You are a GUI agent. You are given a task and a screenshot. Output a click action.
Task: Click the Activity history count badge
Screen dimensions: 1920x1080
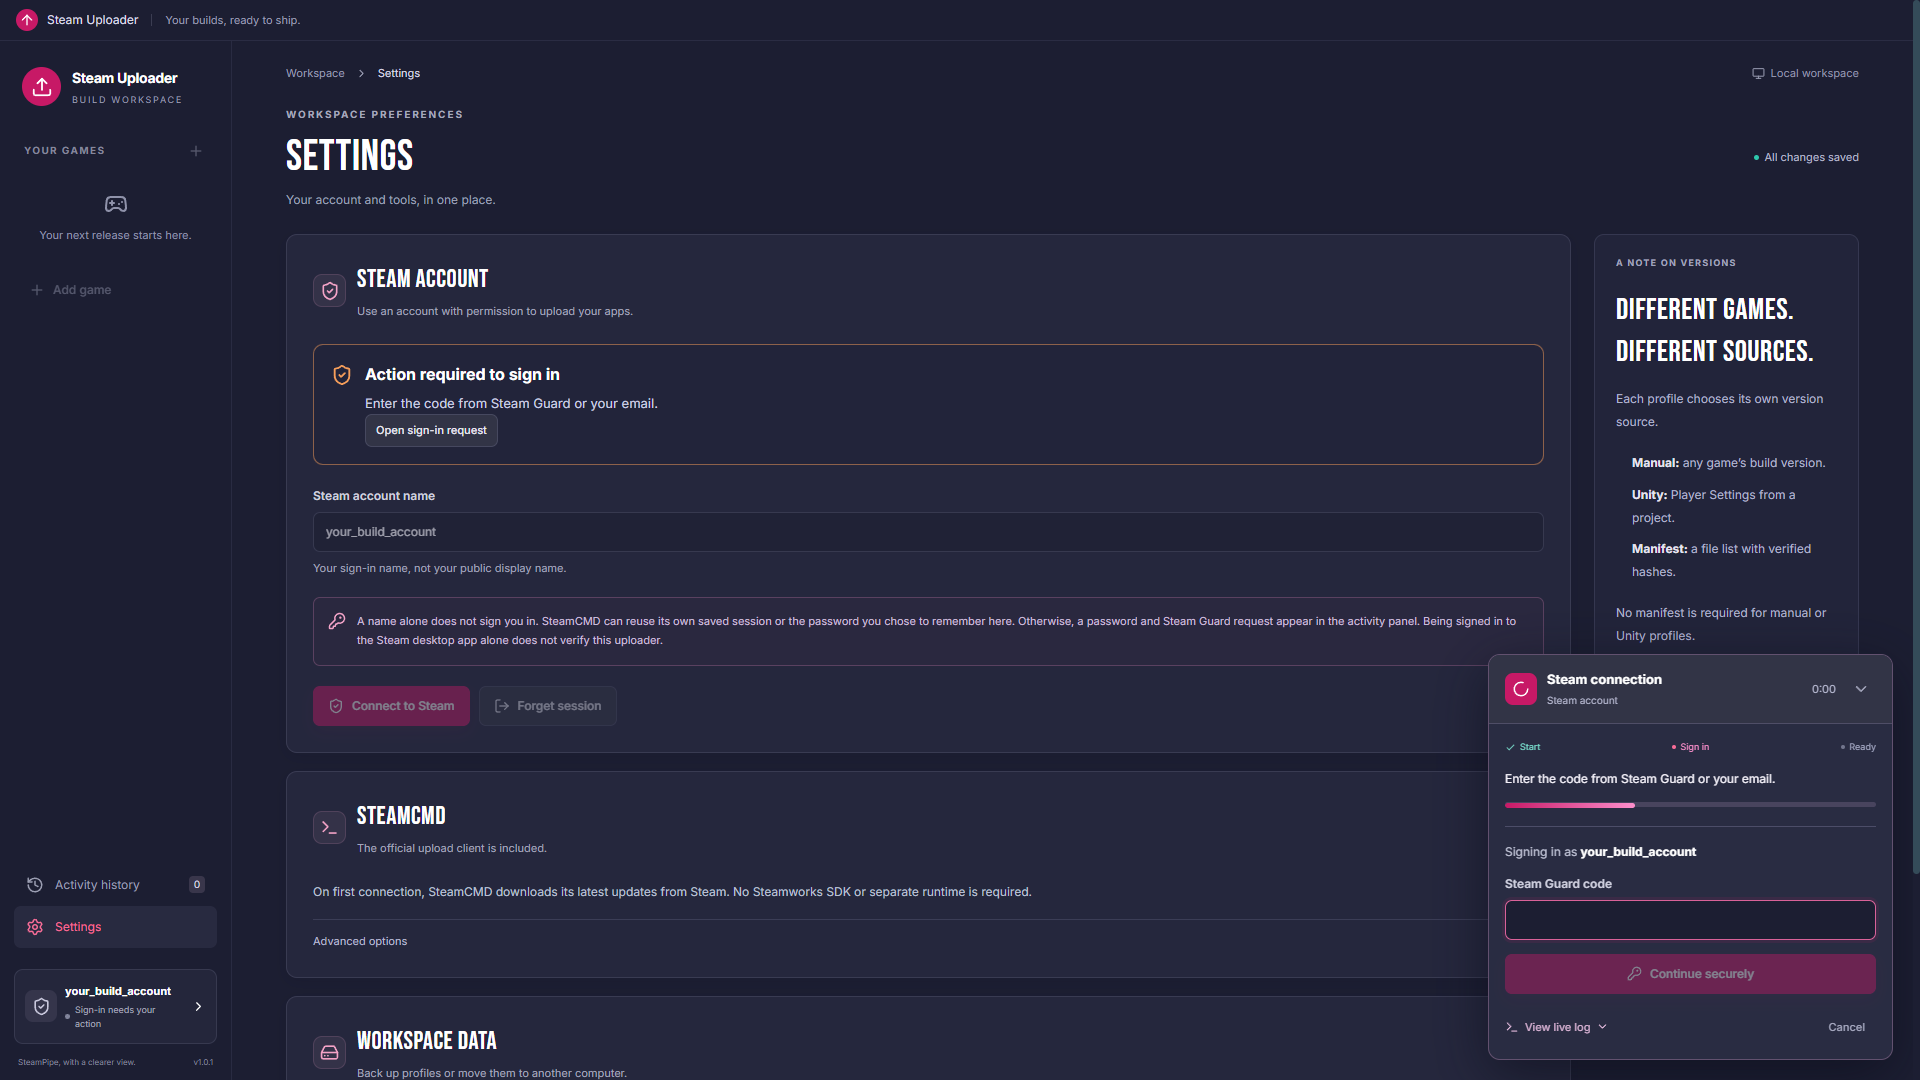[197, 885]
